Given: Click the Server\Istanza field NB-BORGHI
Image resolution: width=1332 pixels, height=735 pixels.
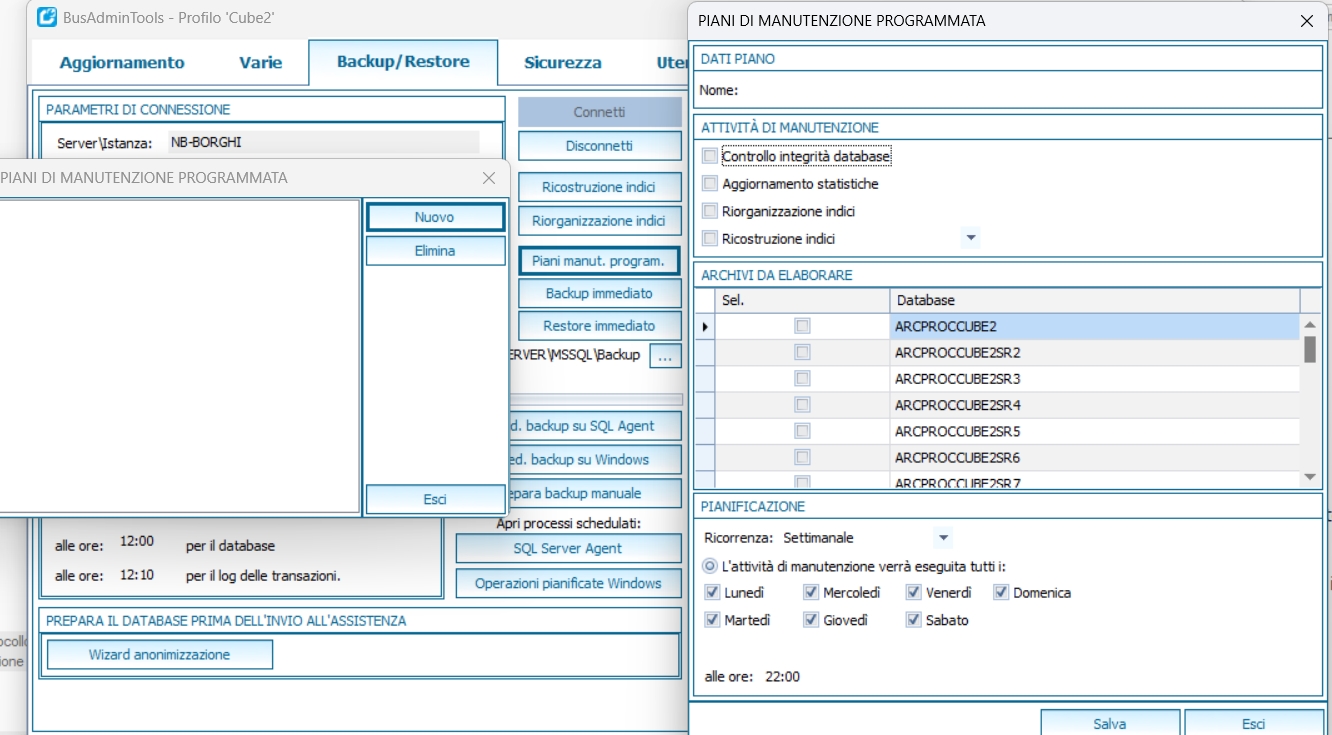Looking at the screenshot, I should pyautogui.click(x=323, y=143).
